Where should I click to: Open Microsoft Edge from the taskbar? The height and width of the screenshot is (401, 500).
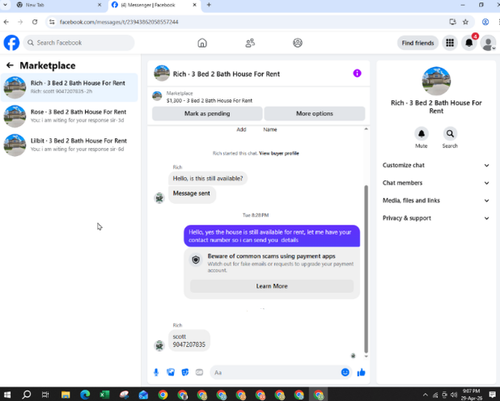click(x=85, y=395)
